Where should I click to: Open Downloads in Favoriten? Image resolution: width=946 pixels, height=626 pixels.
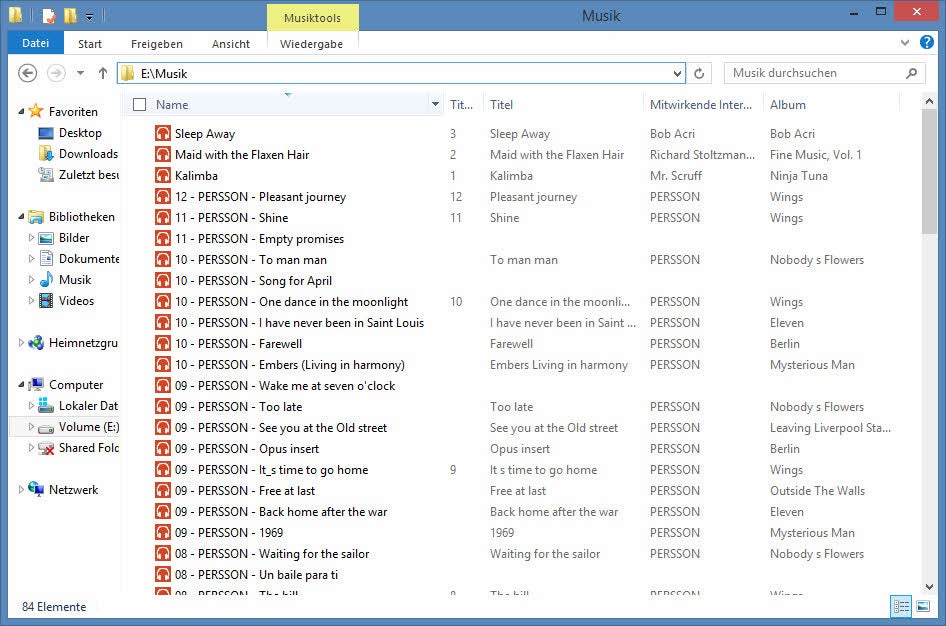[x=88, y=154]
